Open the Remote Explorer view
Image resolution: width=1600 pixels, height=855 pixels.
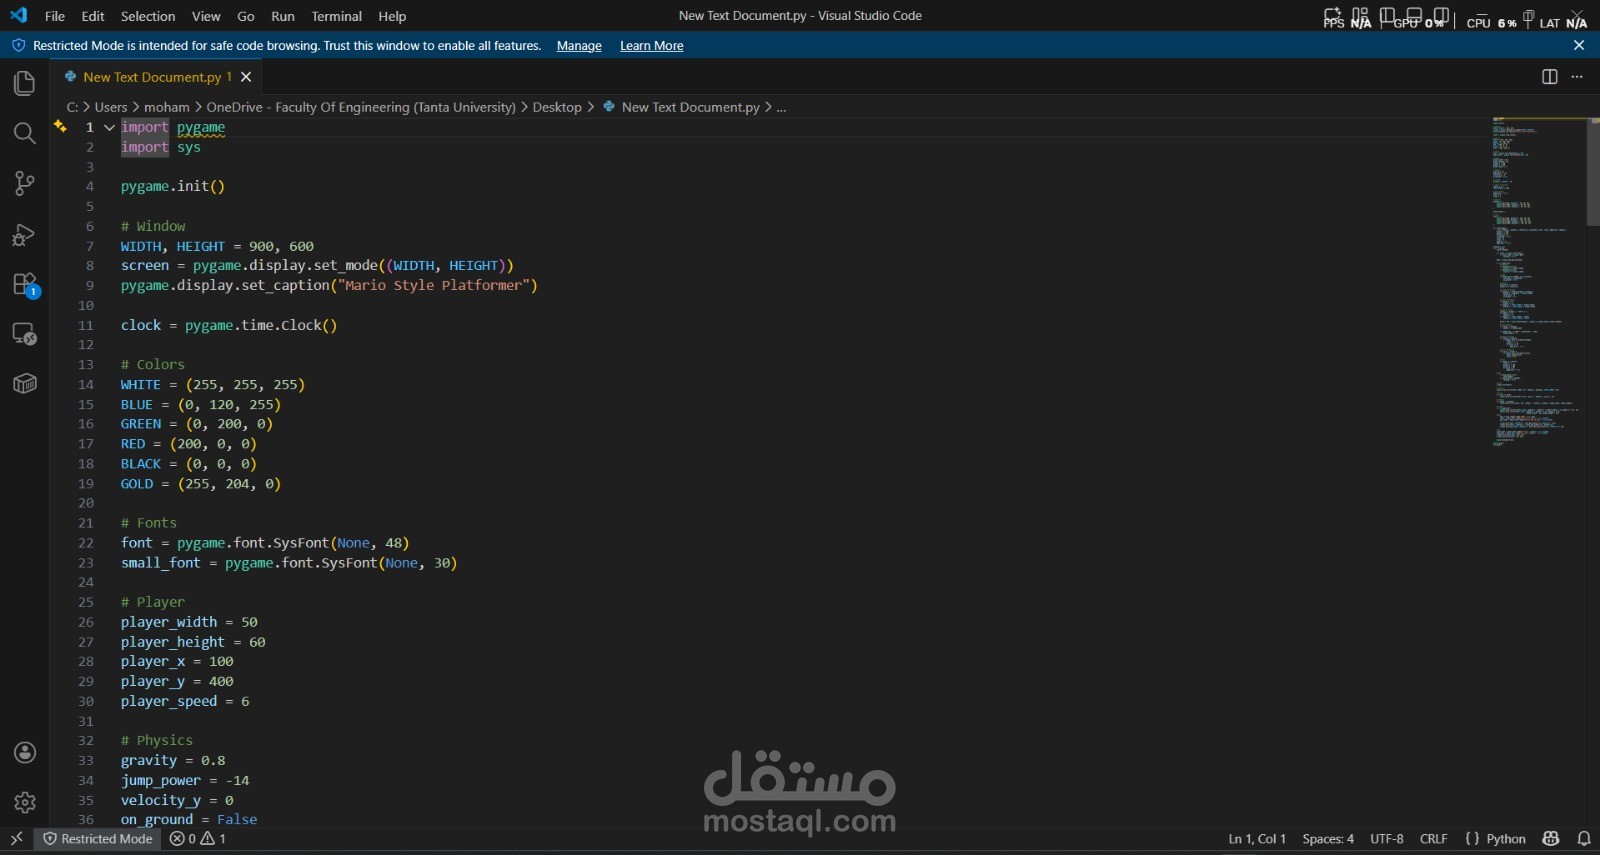tap(24, 334)
